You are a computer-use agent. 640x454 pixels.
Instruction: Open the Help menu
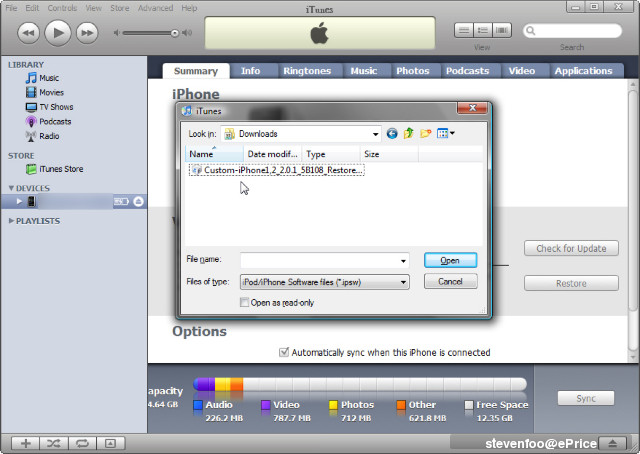[189, 8]
